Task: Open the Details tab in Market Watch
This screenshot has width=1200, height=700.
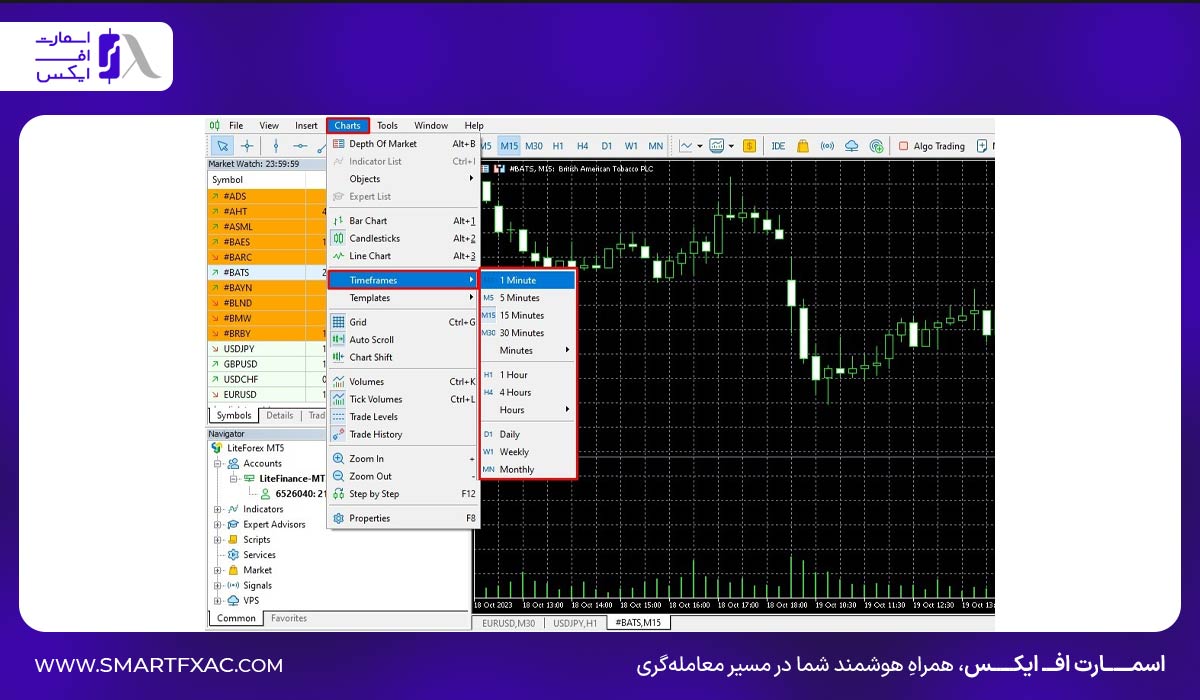Action: pos(280,415)
